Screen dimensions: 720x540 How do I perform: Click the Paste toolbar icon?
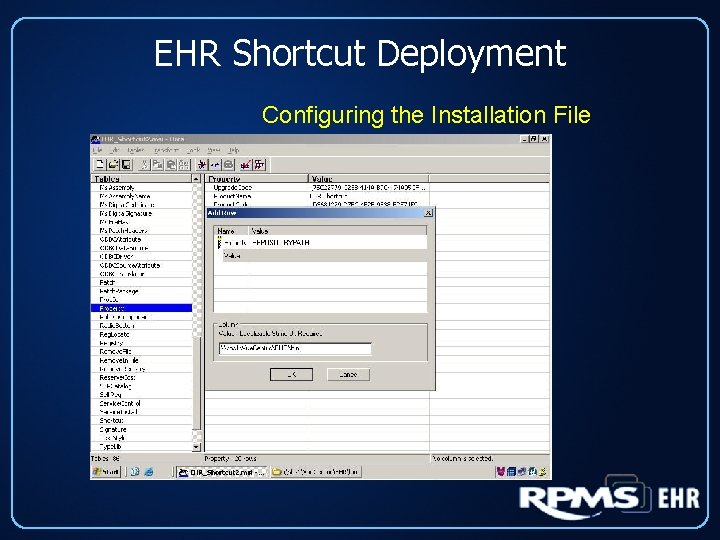point(171,164)
